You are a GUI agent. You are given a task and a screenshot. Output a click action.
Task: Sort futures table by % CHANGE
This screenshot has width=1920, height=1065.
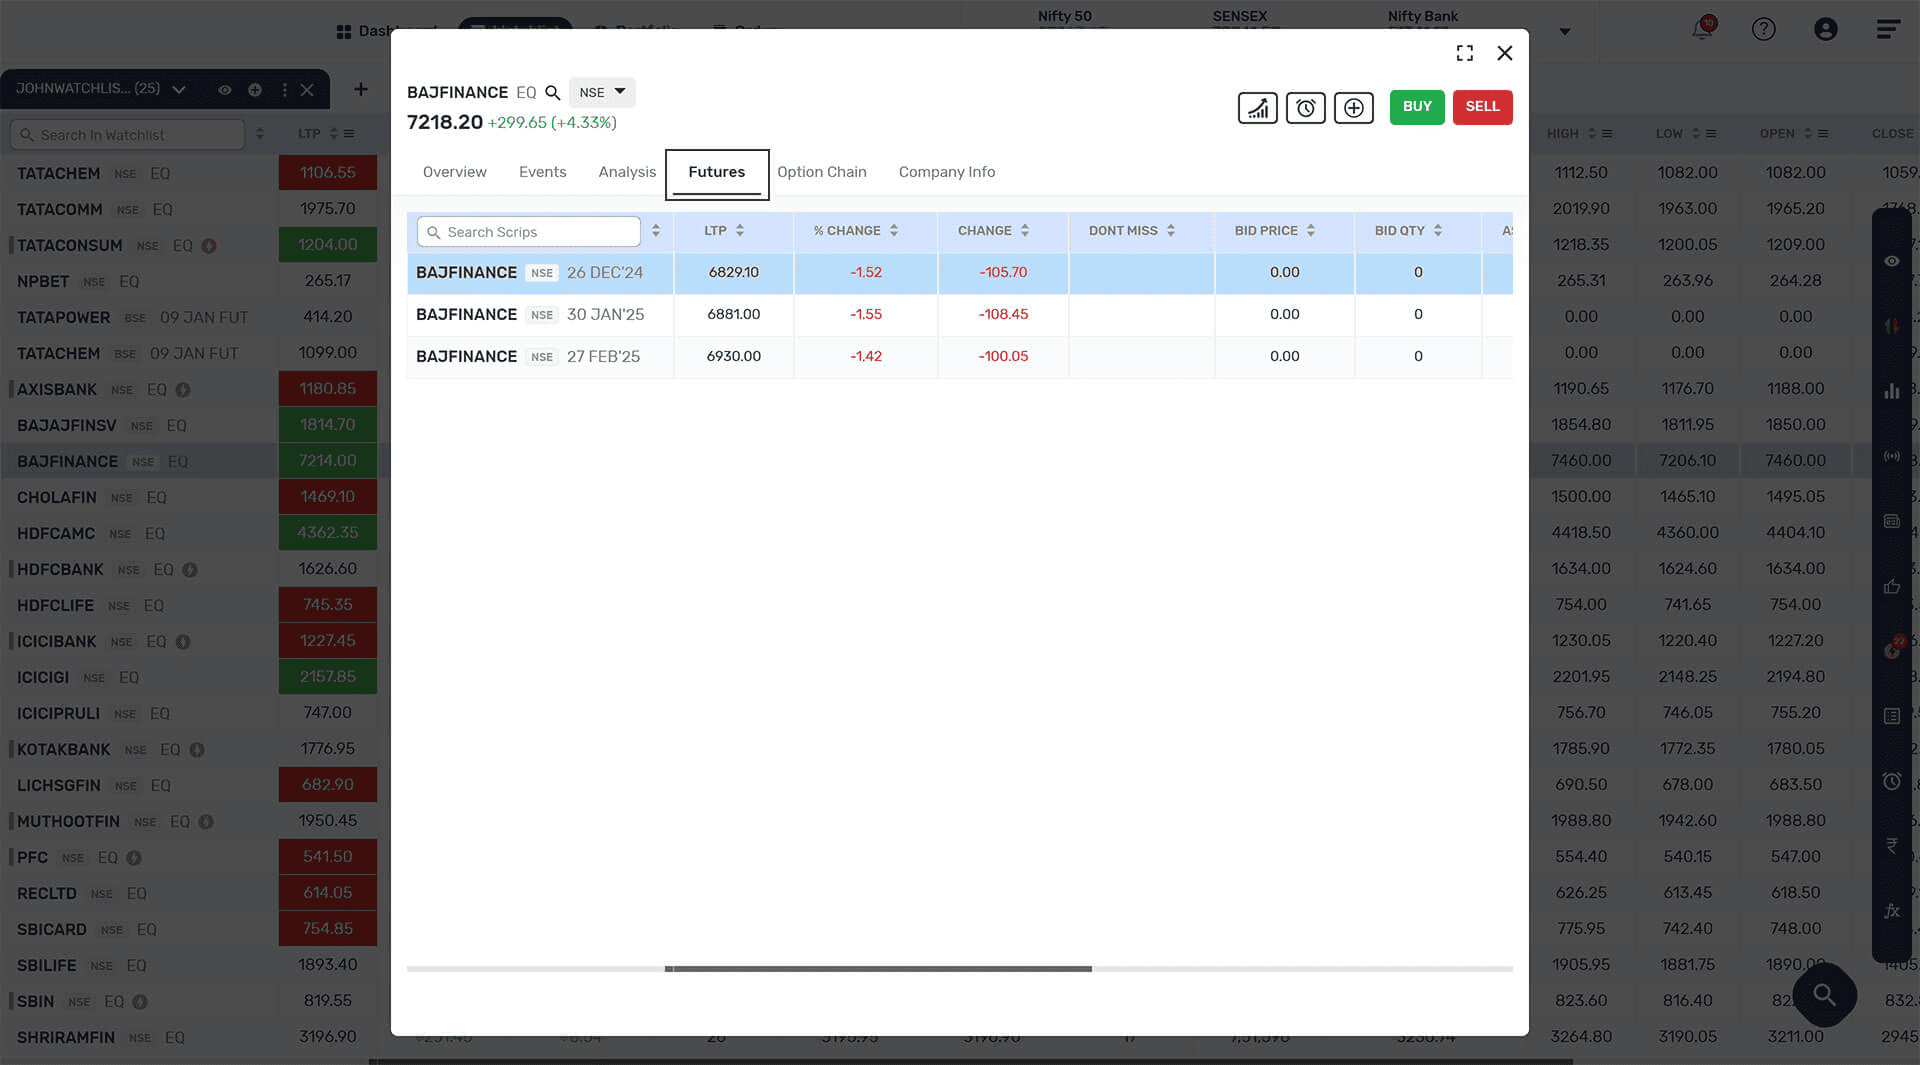893,231
